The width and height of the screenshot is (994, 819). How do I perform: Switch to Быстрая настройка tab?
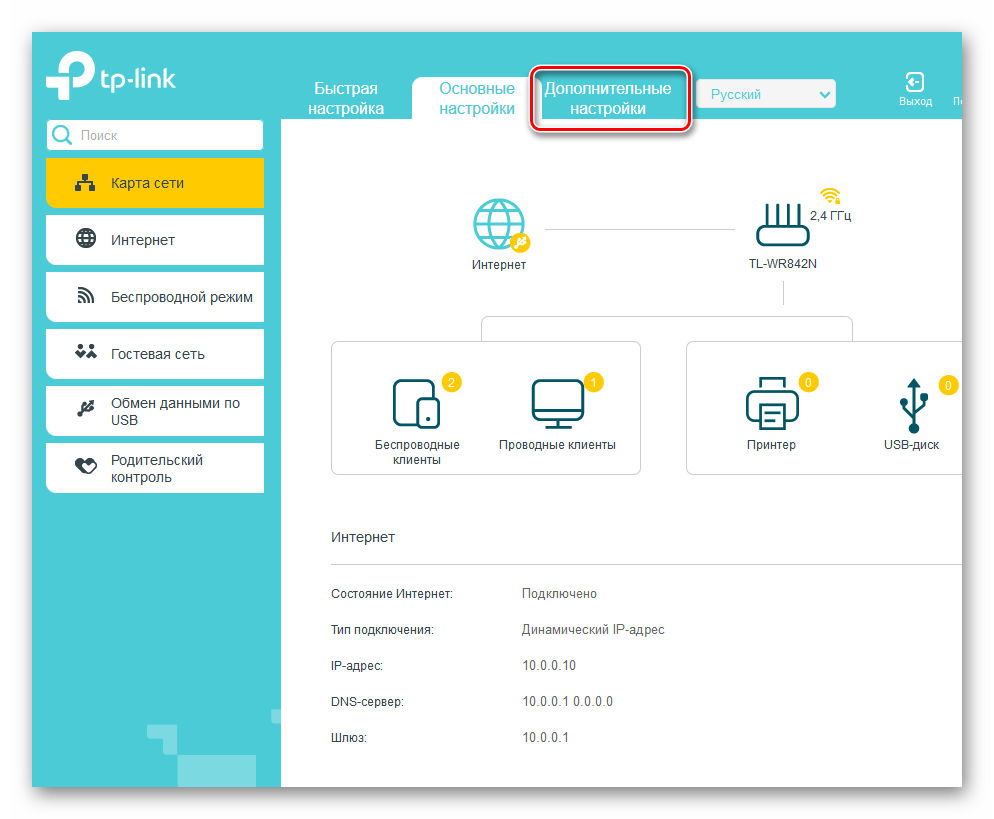[346, 99]
